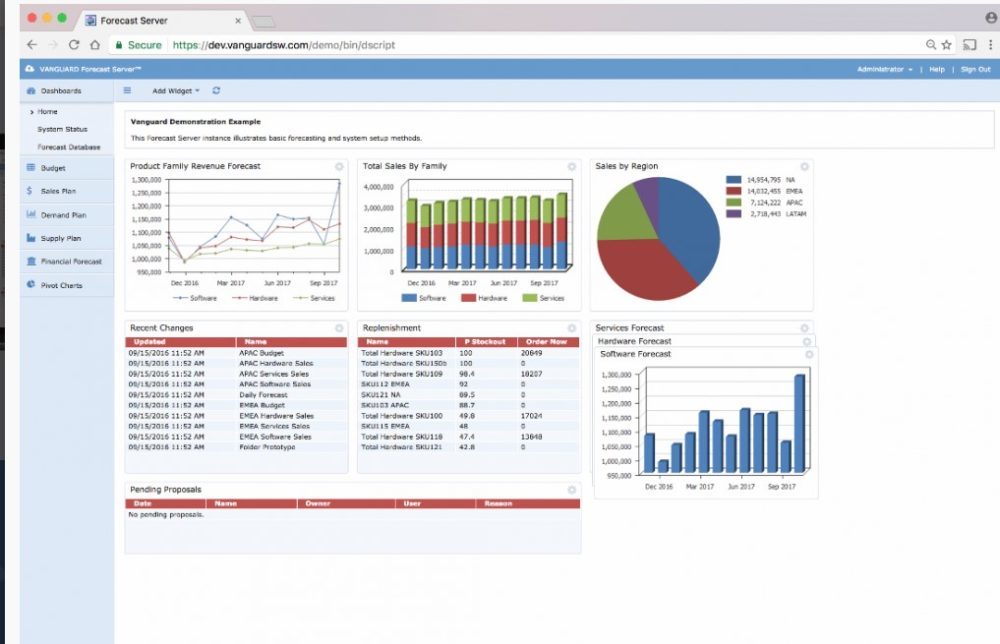Click the NA legend swatch in Sales by Region
This screenshot has width=1000, height=644.
tap(733, 180)
